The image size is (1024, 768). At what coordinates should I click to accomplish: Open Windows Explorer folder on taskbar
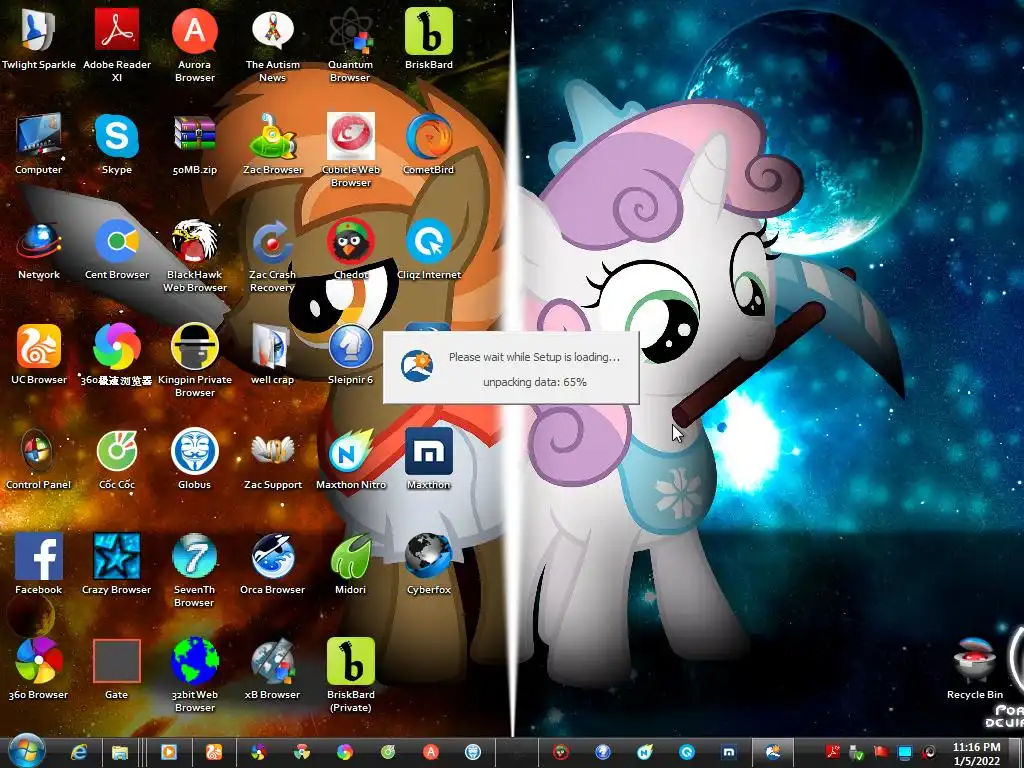[x=120, y=753]
